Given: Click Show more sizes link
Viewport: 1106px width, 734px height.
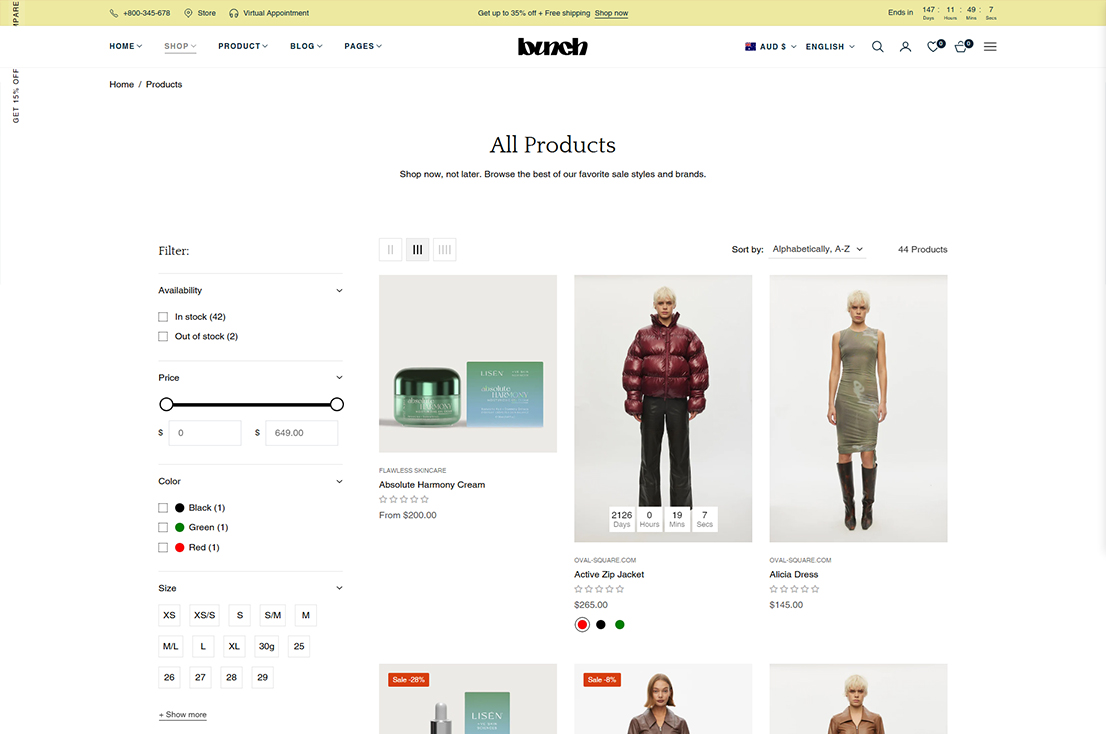Looking at the screenshot, I should pyautogui.click(x=182, y=715).
